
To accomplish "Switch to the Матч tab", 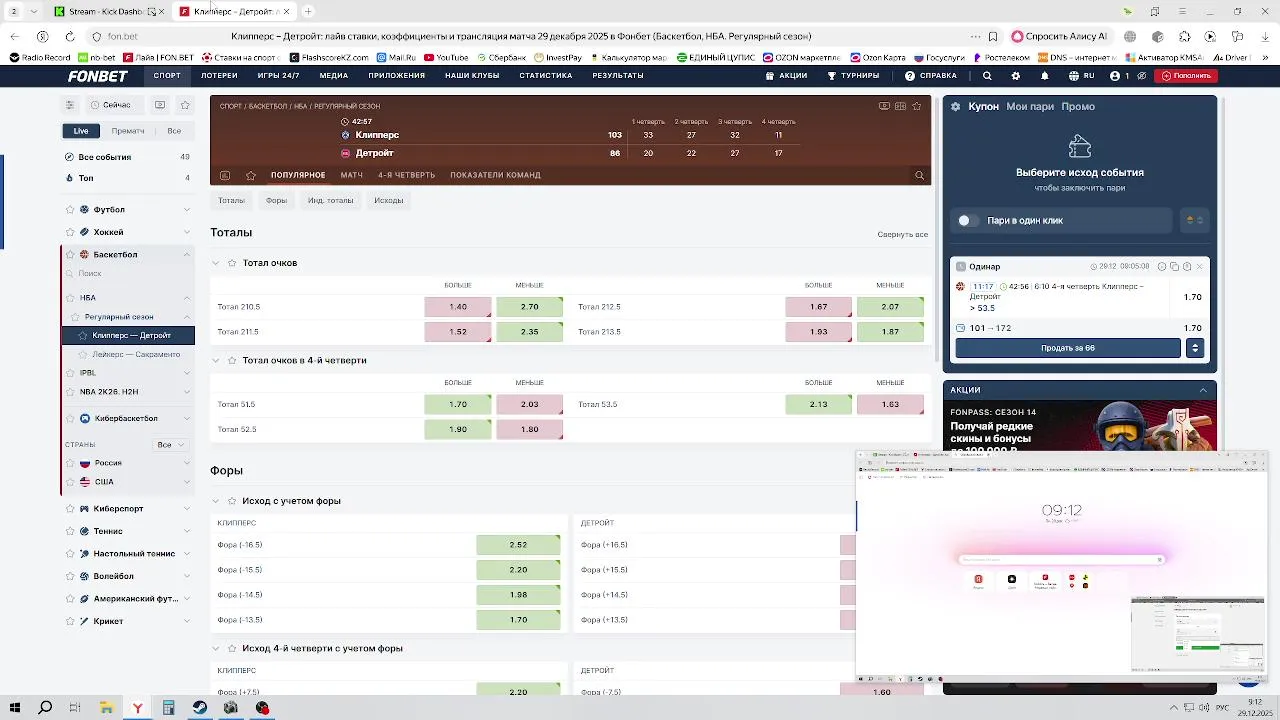I will tap(351, 175).
